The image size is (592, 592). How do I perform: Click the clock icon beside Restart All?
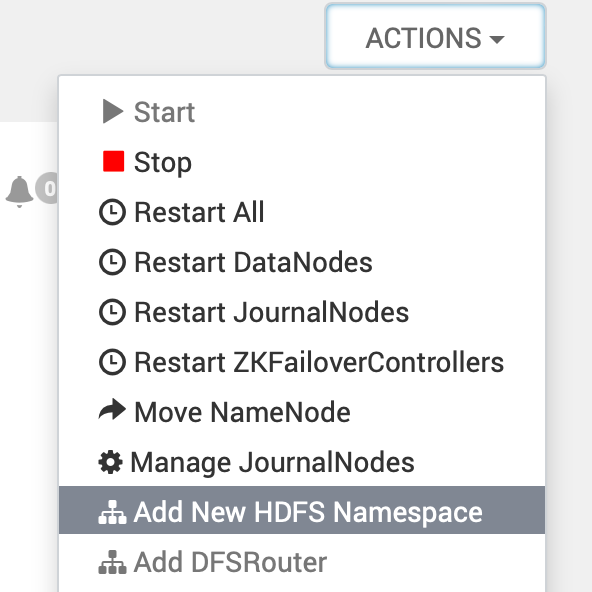(113, 212)
